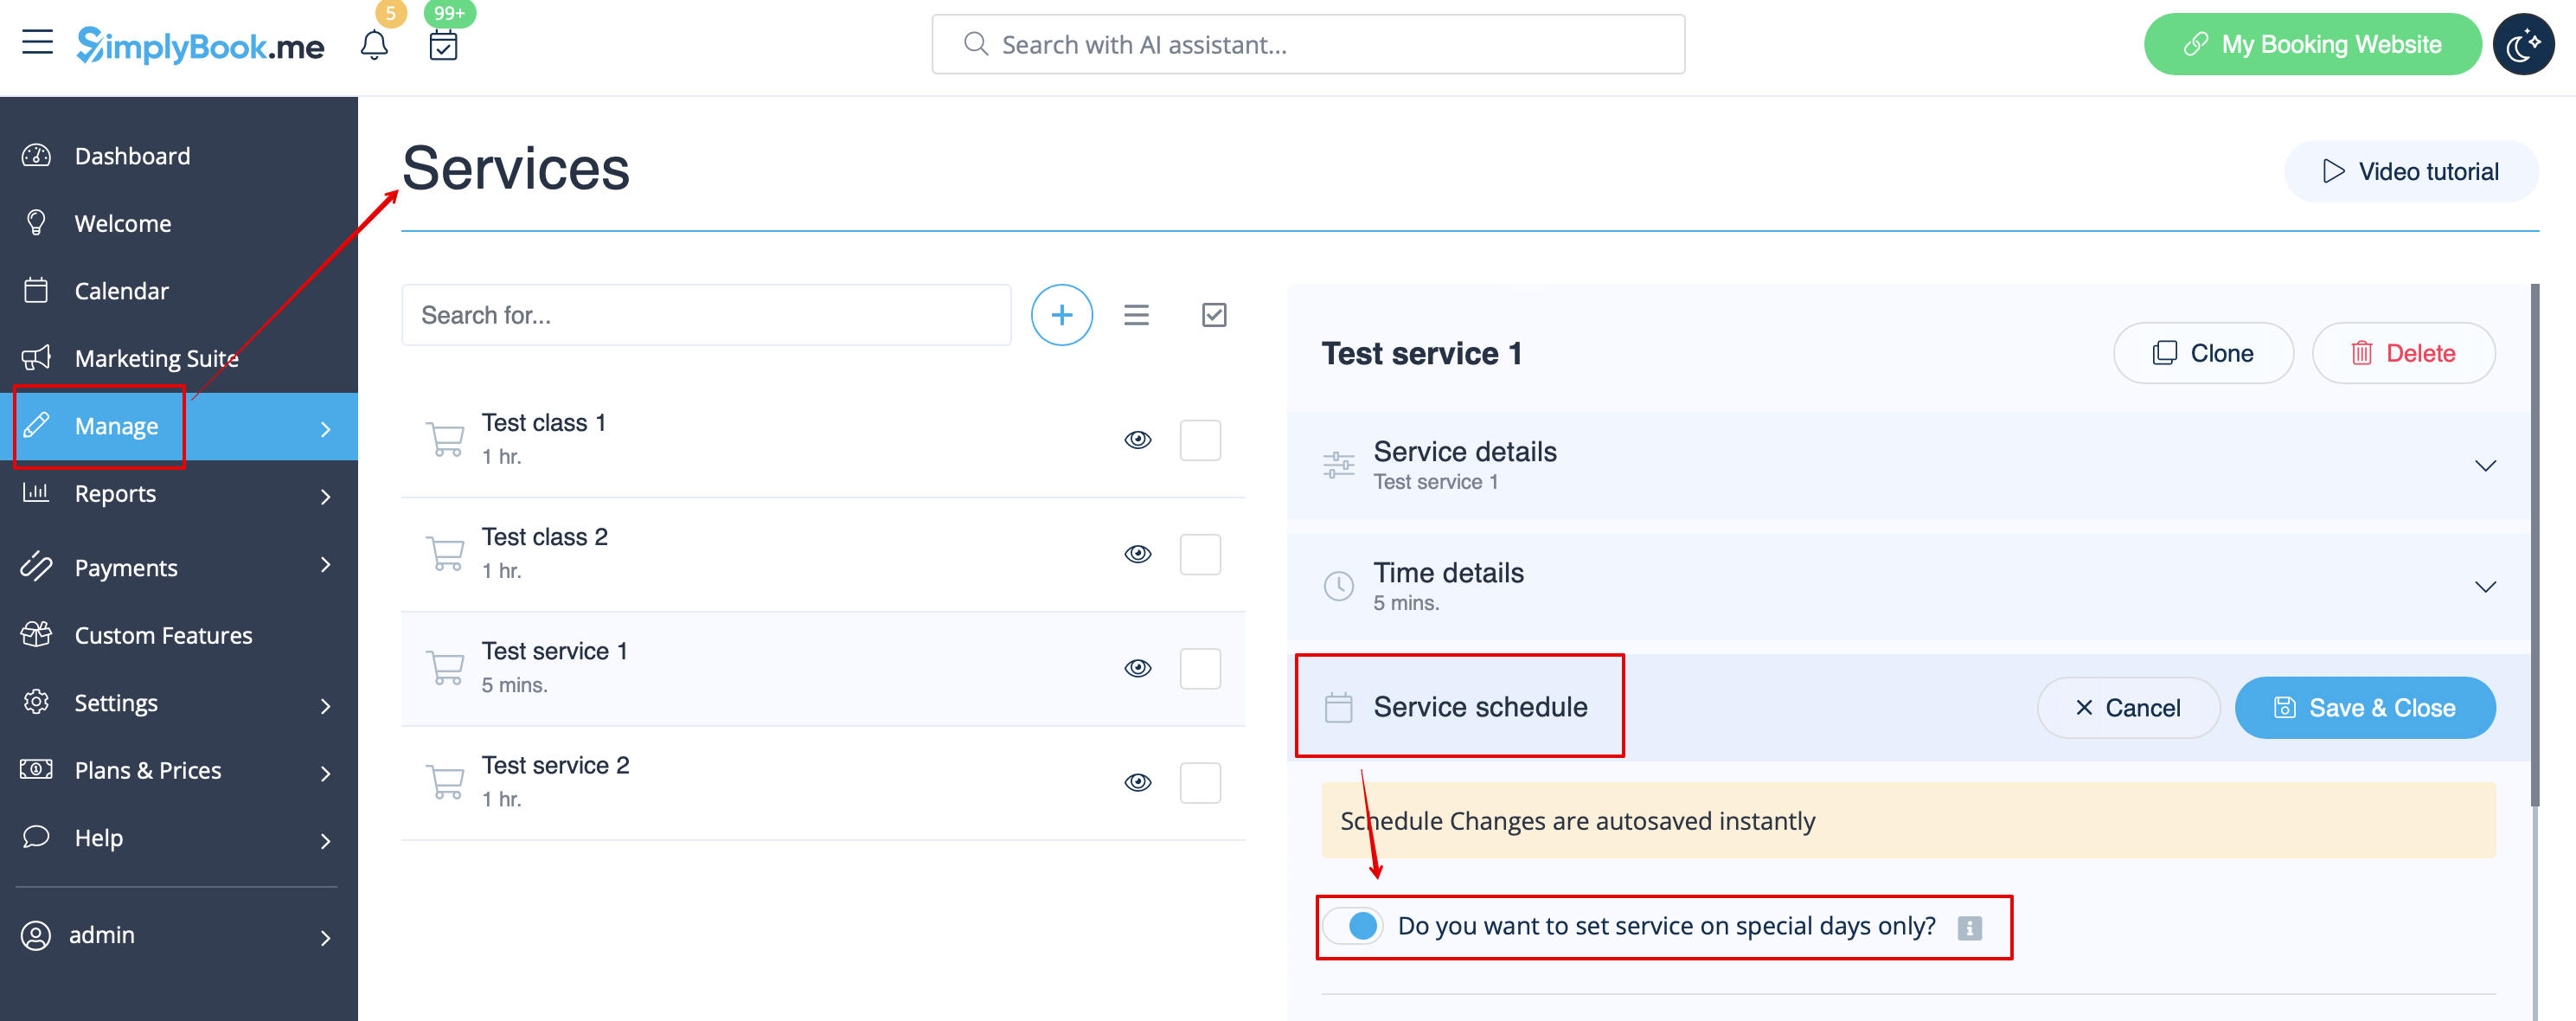This screenshot has height=1021, width=2576.
Task: Open the bookings calendar-check icon
Action: (443, 45)
